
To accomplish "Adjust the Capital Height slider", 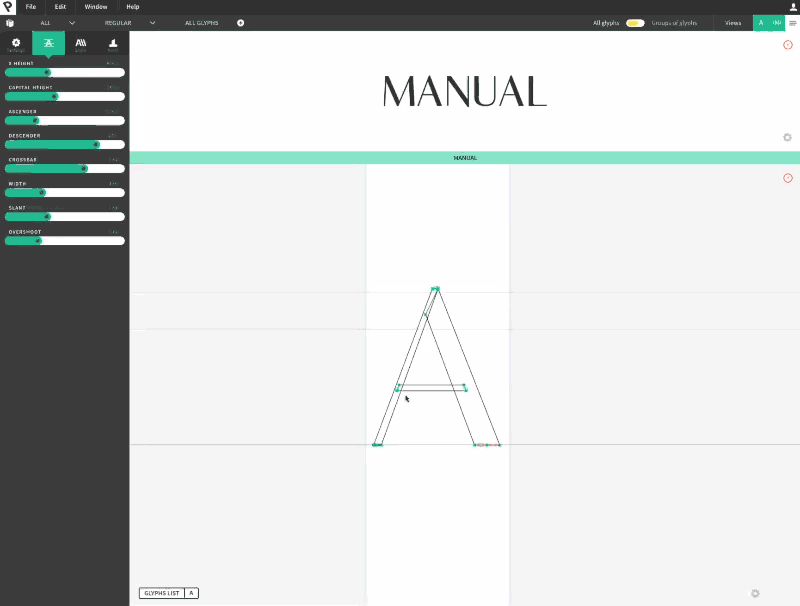I will 65,96.
